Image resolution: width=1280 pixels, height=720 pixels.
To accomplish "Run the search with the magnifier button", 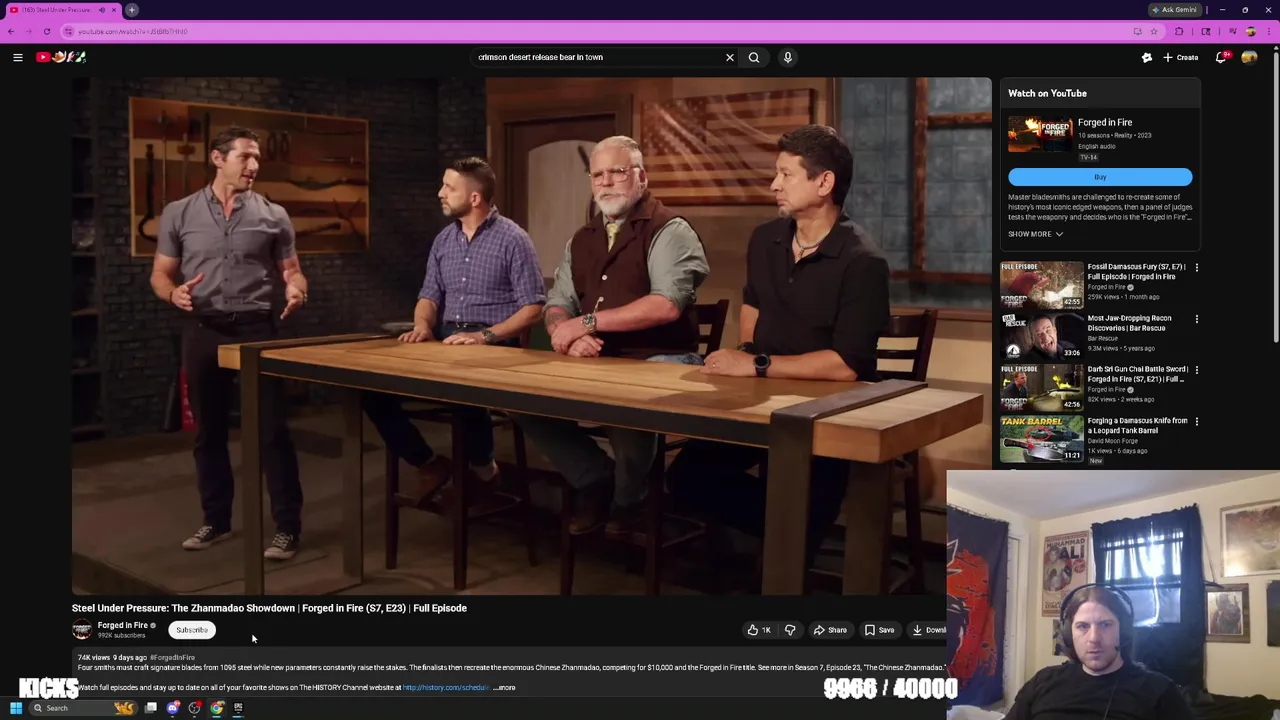I will point(754,57).
